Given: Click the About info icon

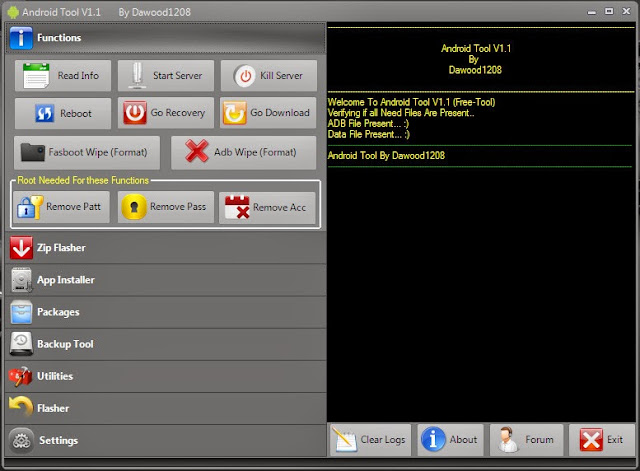Looking at the screenshot, I should [x=433, y=439].
